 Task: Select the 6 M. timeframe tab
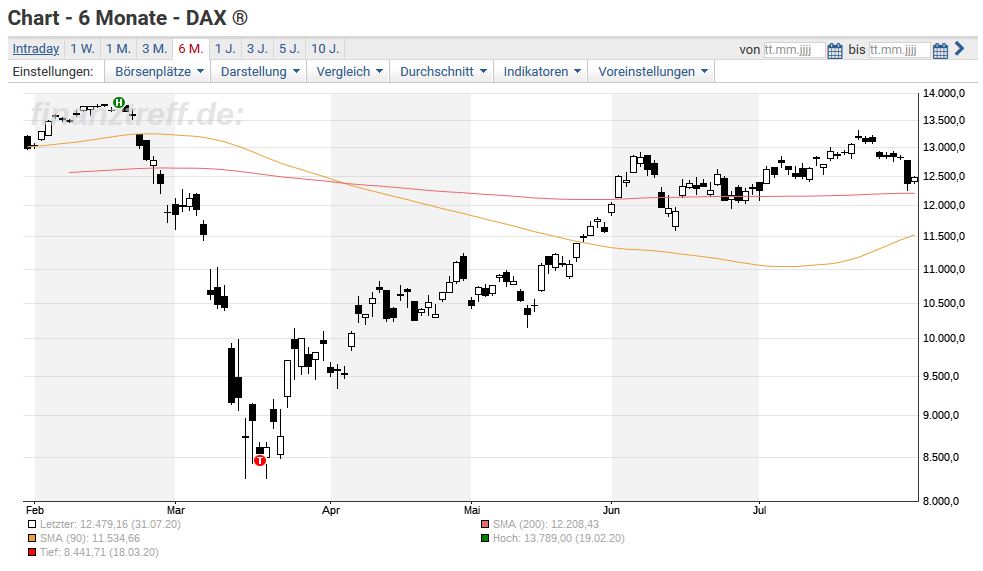point(191,49)
